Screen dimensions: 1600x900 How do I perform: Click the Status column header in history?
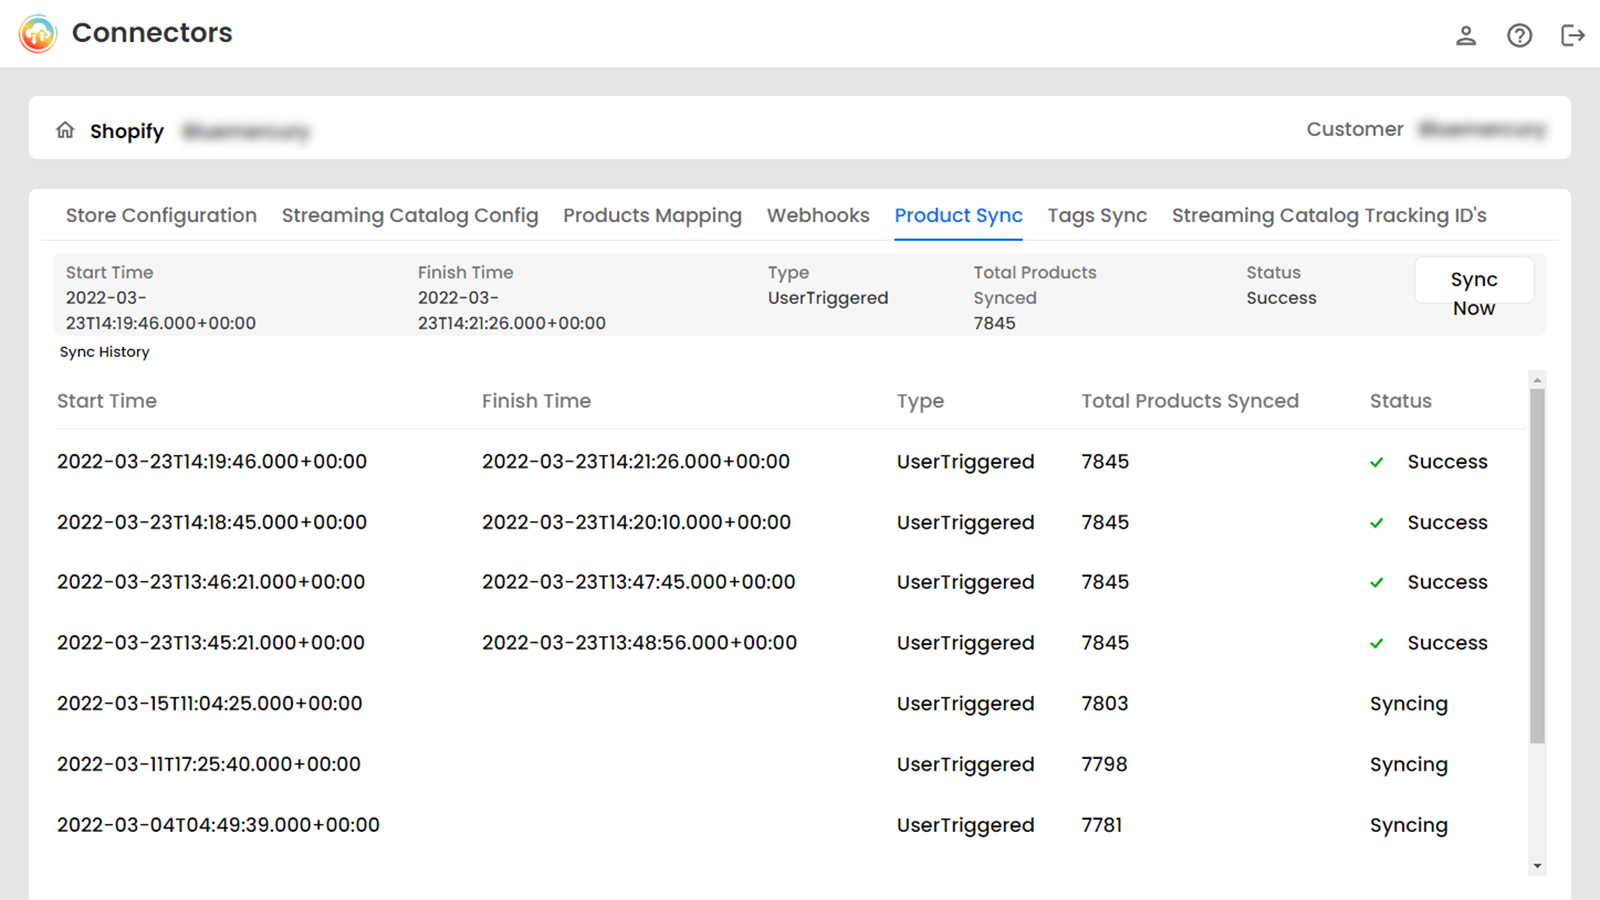[x=1400, y=401]
